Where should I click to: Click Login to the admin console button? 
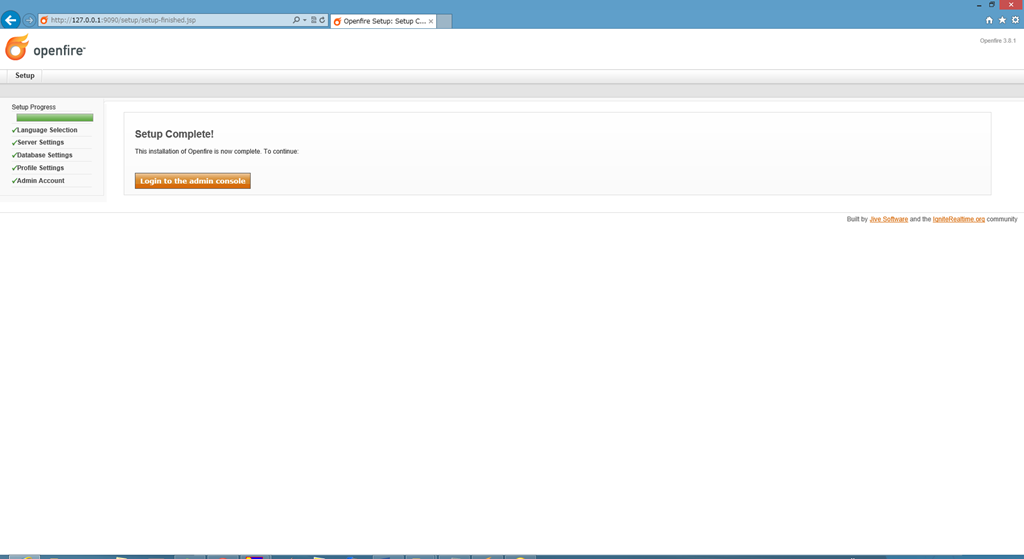(x=193, y=181)
